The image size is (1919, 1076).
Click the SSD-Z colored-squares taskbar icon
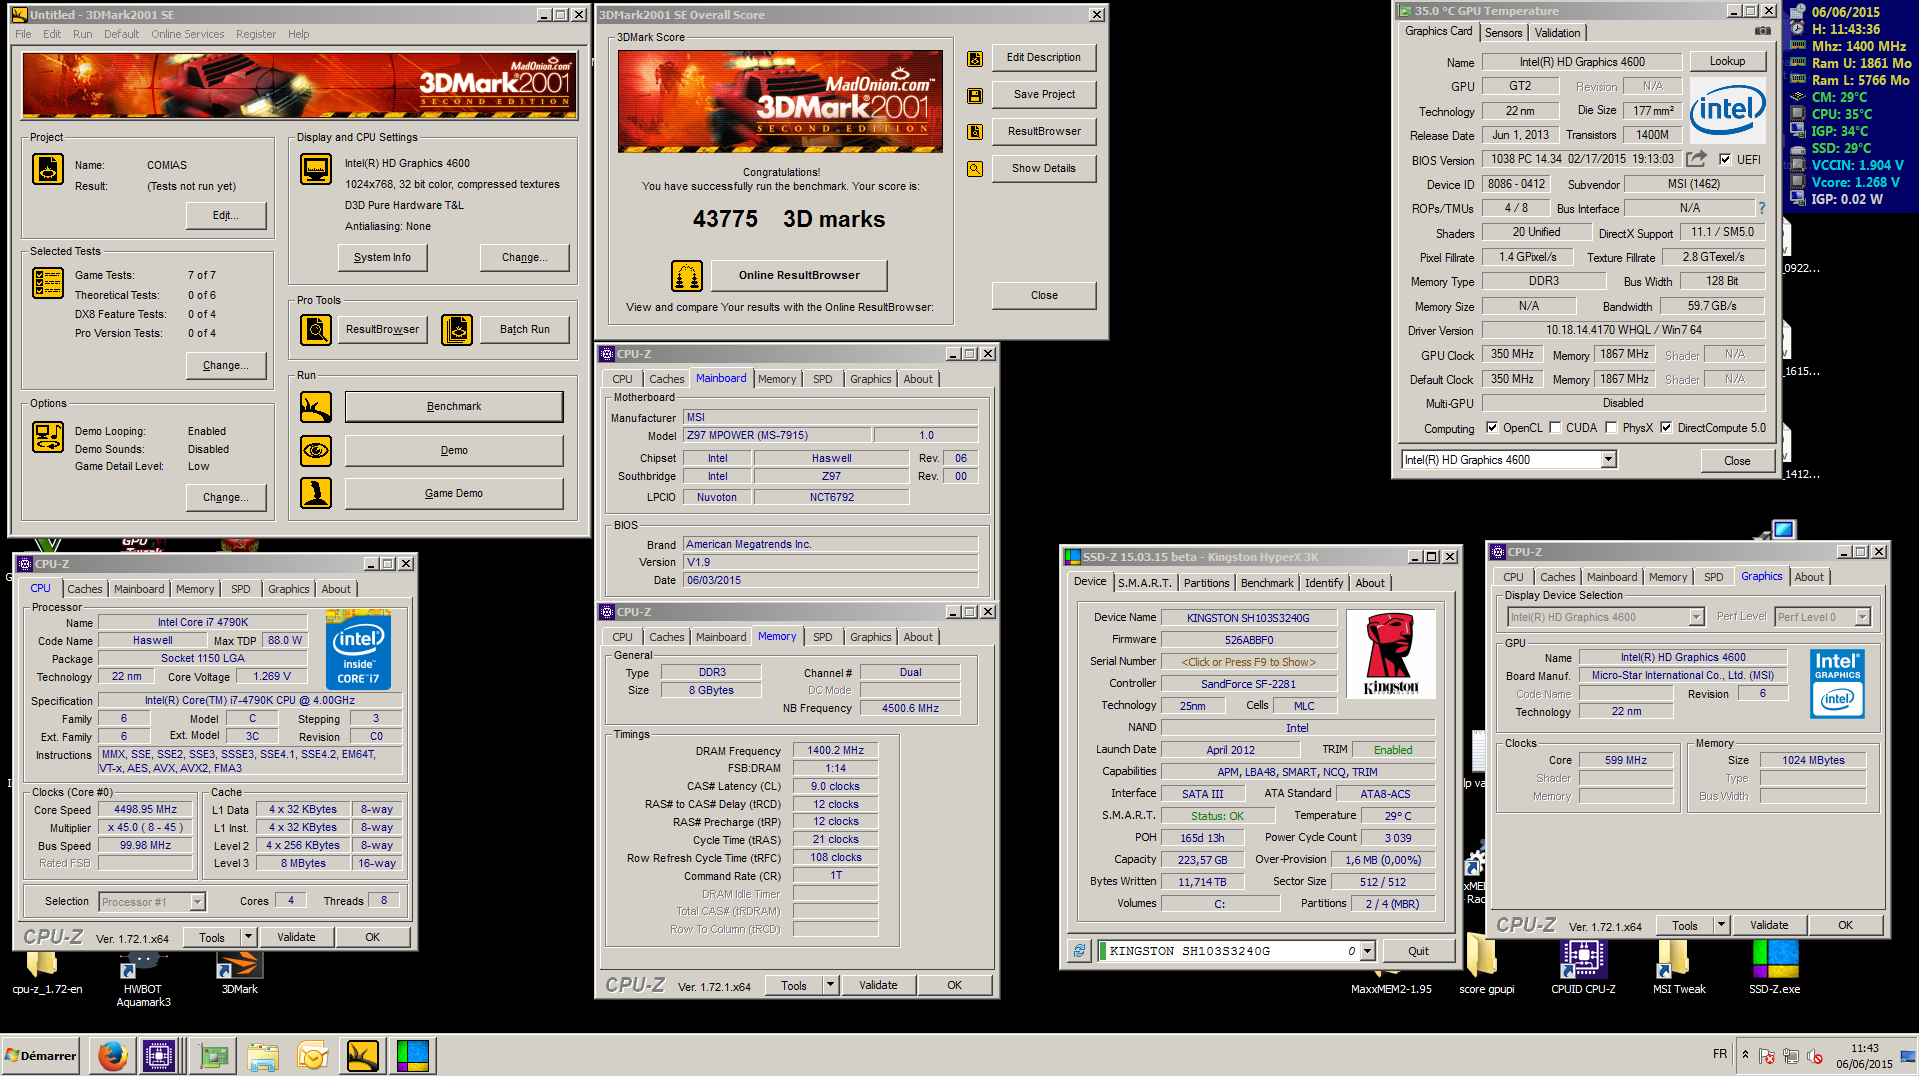[412, 1055]
